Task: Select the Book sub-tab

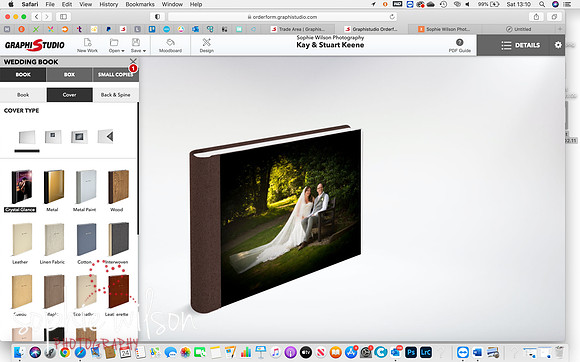Action: point(23,95)
